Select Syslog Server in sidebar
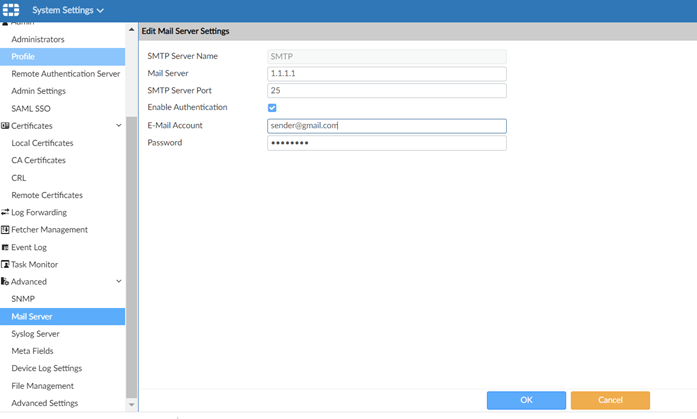This screenshot has width=697, height=419. [35, 334]
